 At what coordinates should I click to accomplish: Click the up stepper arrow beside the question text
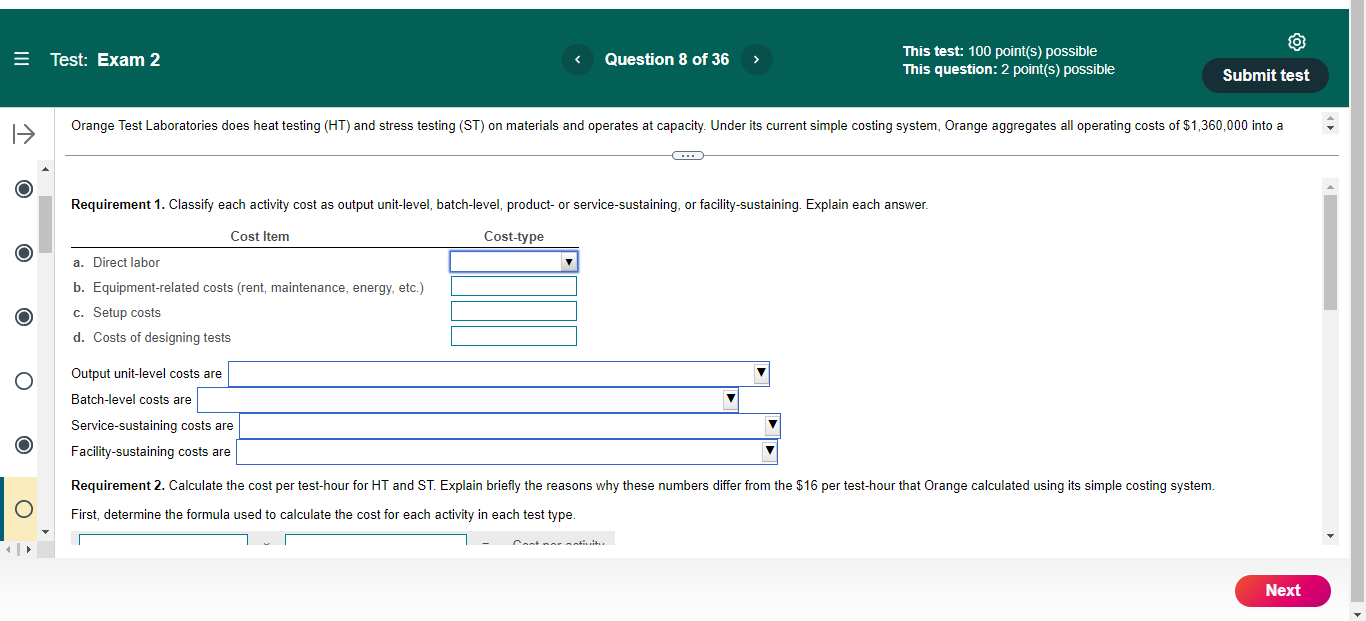[1330, 117]
